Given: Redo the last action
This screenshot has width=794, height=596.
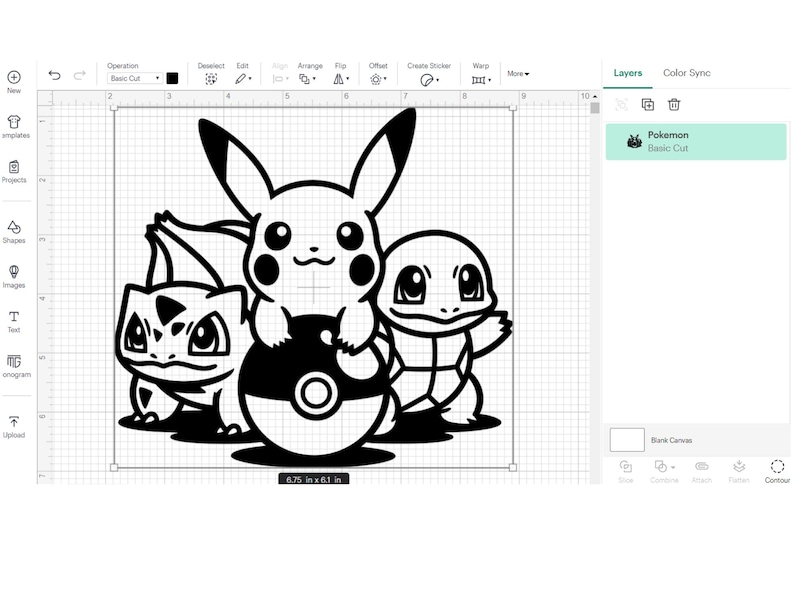Looking at the screenshot, I should click(x=80, y=75).
